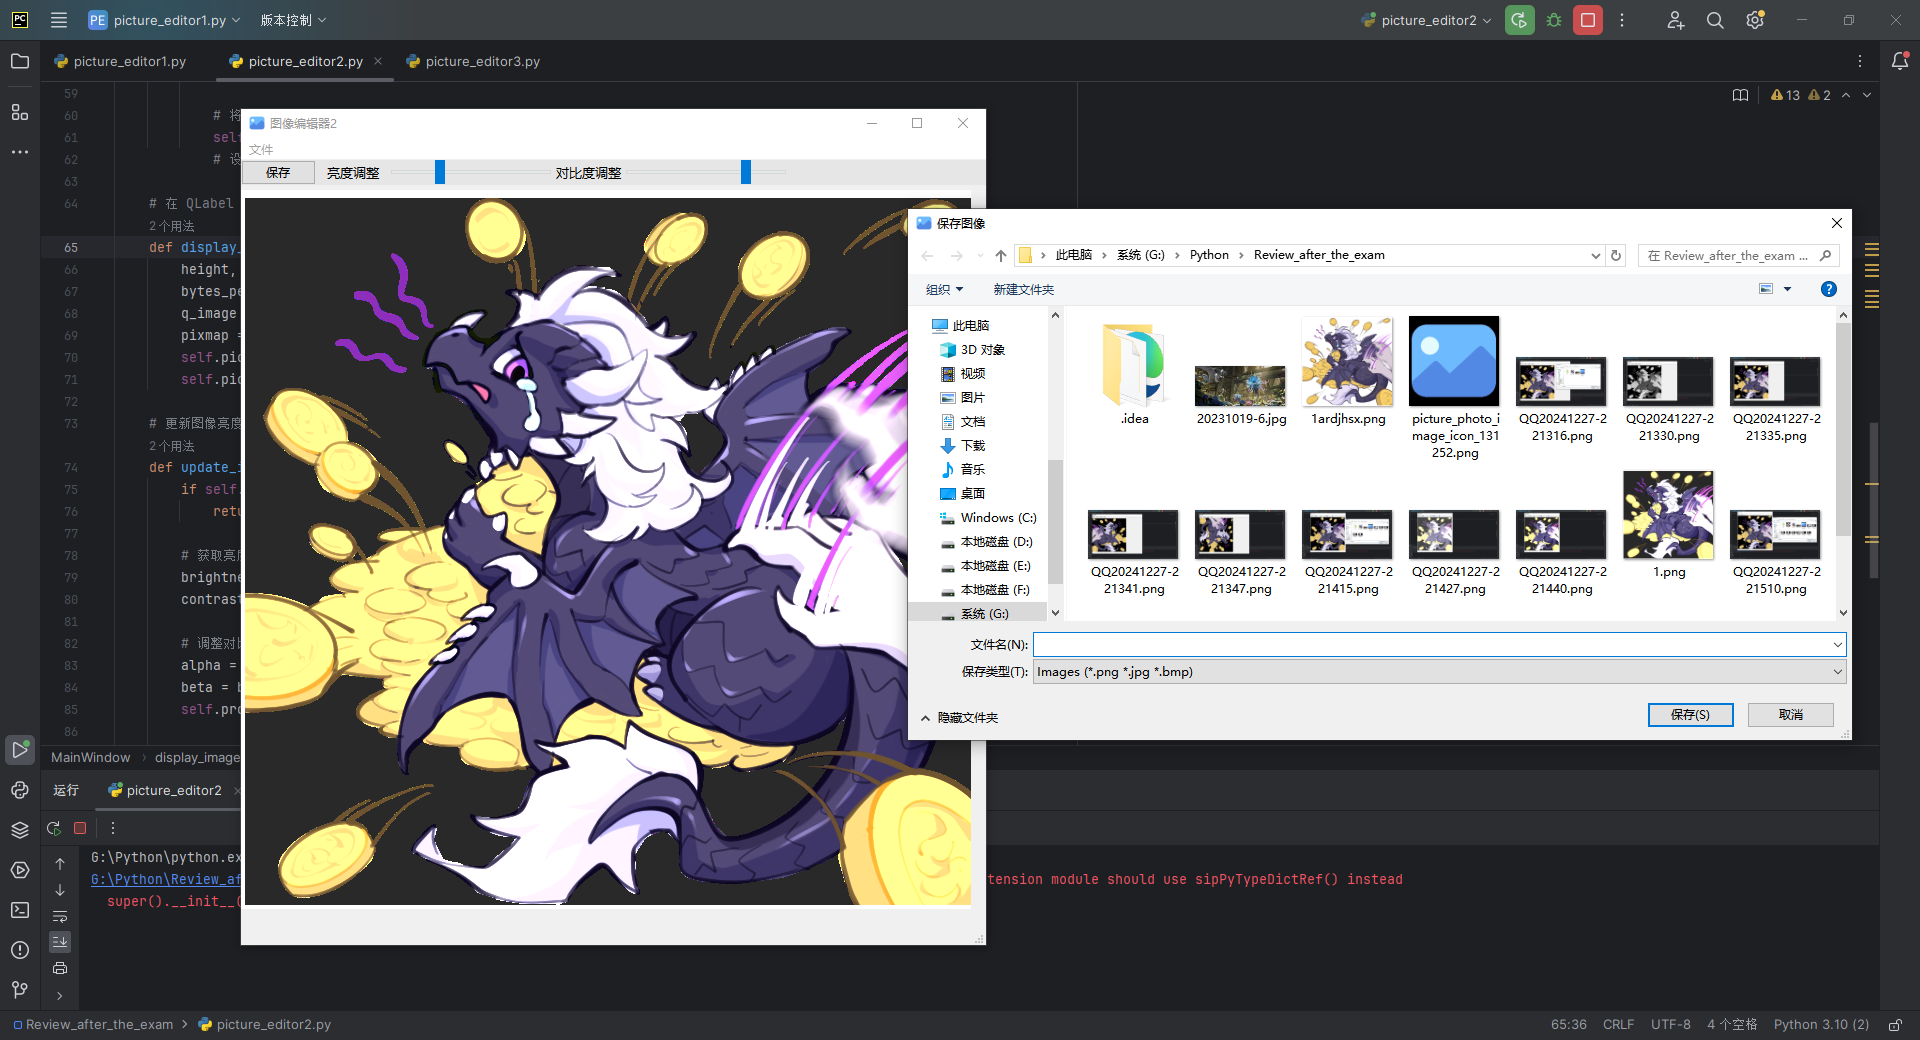Toggle Reader Mode book icon in editor

1741,95
